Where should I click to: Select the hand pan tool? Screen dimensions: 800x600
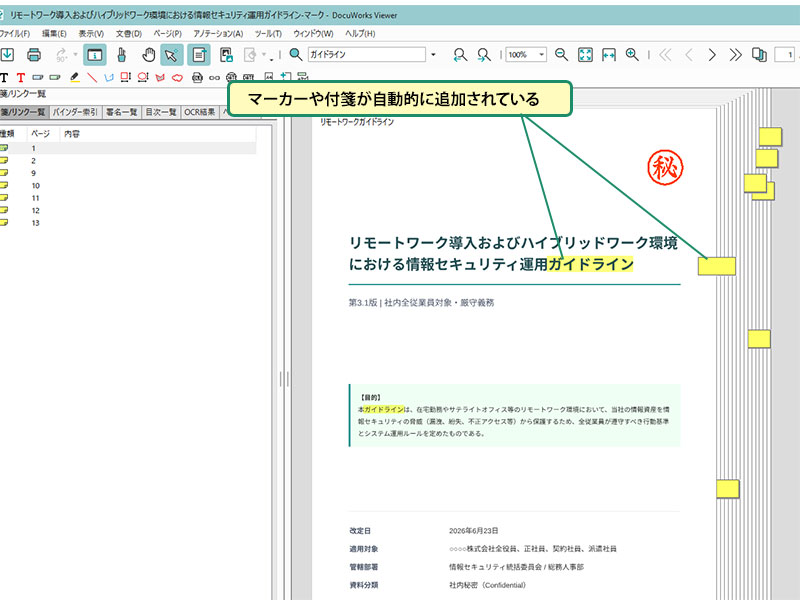(148, 55)
